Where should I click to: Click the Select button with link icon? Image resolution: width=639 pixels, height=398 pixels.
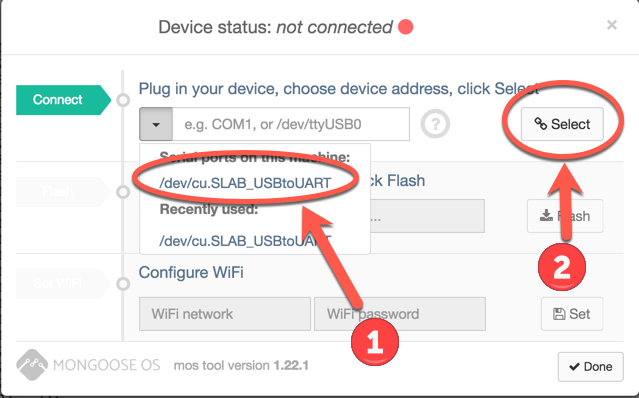click(x=562, y=124)
